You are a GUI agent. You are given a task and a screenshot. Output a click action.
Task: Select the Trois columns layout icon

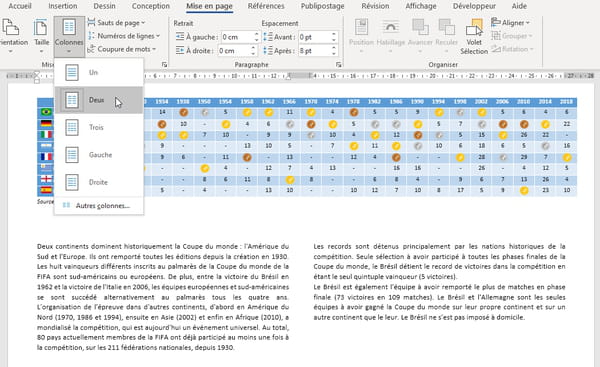point(72,127)
